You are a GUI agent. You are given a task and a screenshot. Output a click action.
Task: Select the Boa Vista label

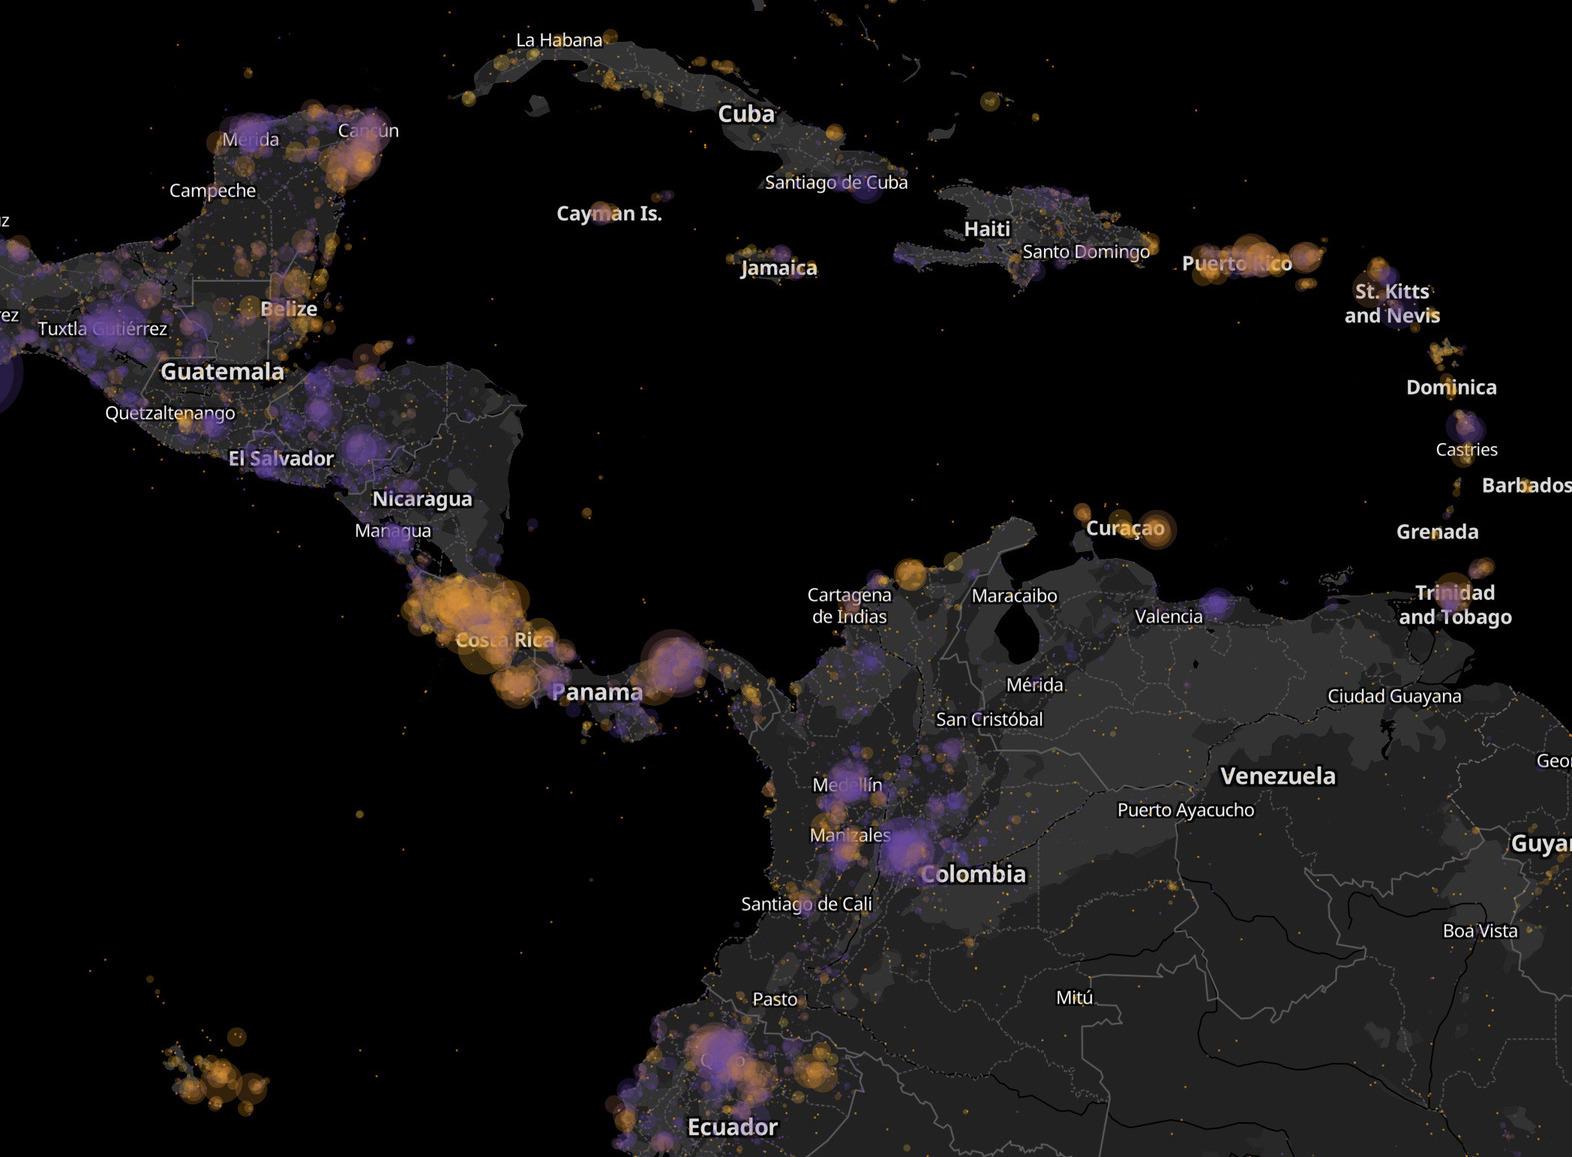coord(1480,931)
